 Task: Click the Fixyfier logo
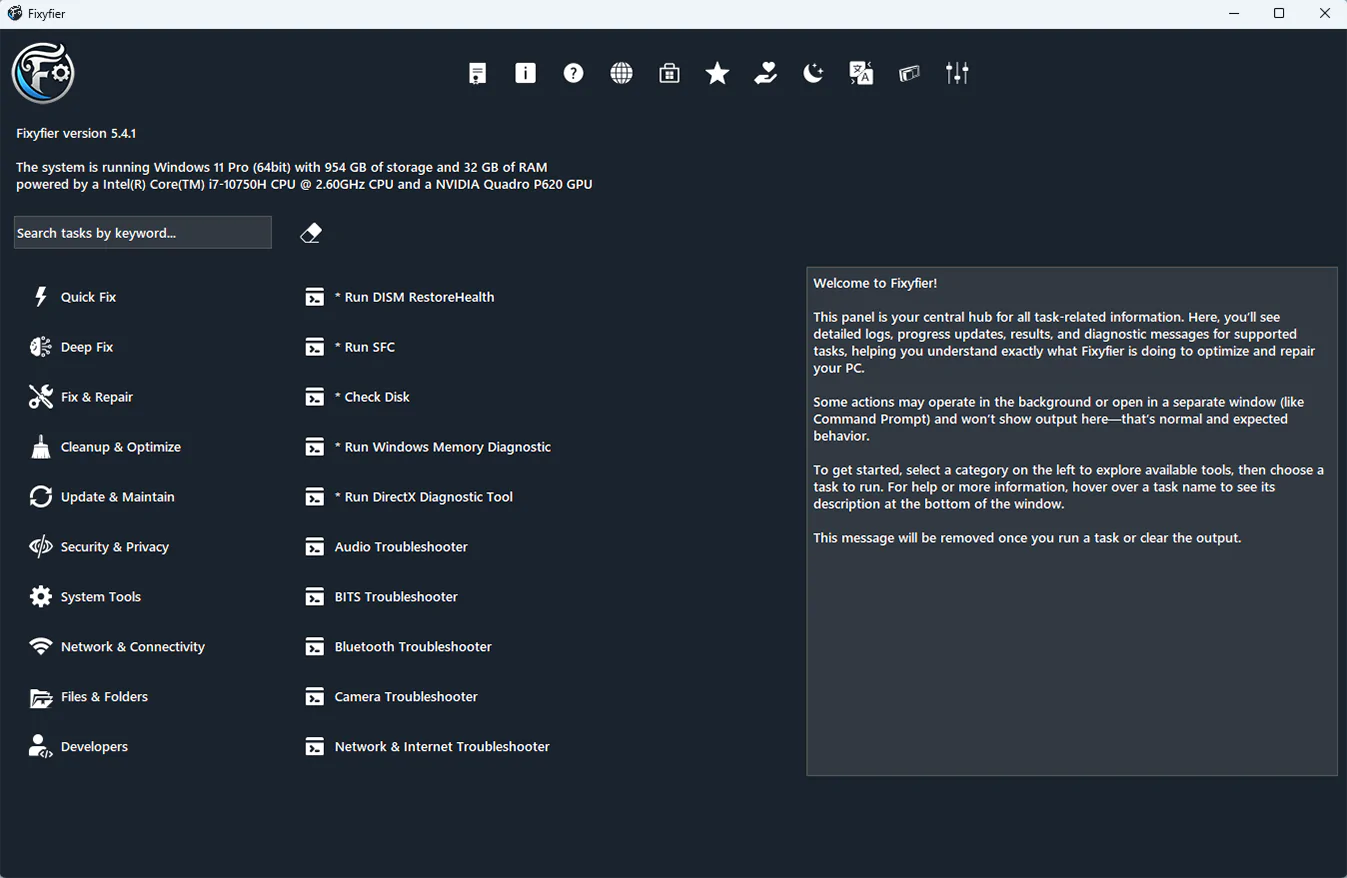tap(43, 72)
